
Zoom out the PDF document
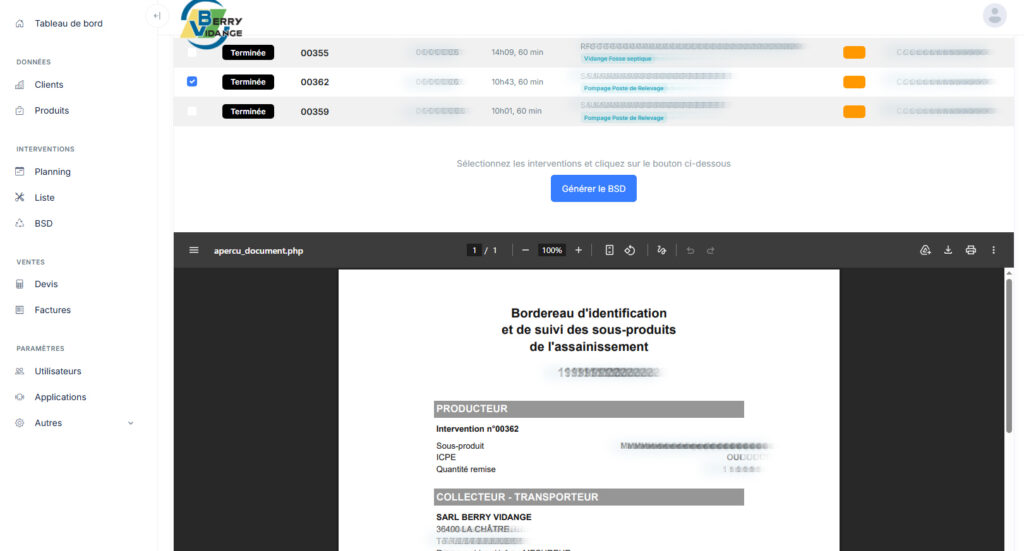(x=525, y=250)
